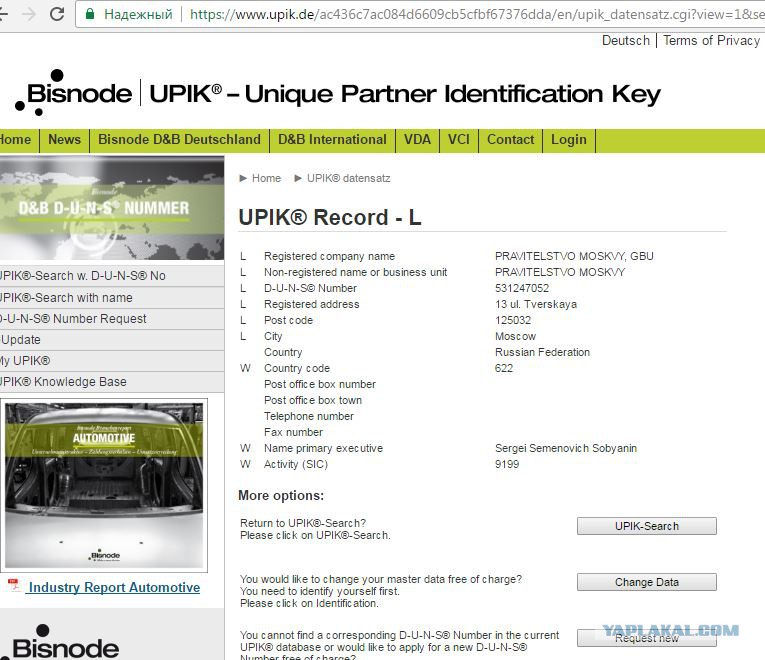Select SIC activity value 9199
This screenshot has width=765, height=660.
tap(506, 464)
